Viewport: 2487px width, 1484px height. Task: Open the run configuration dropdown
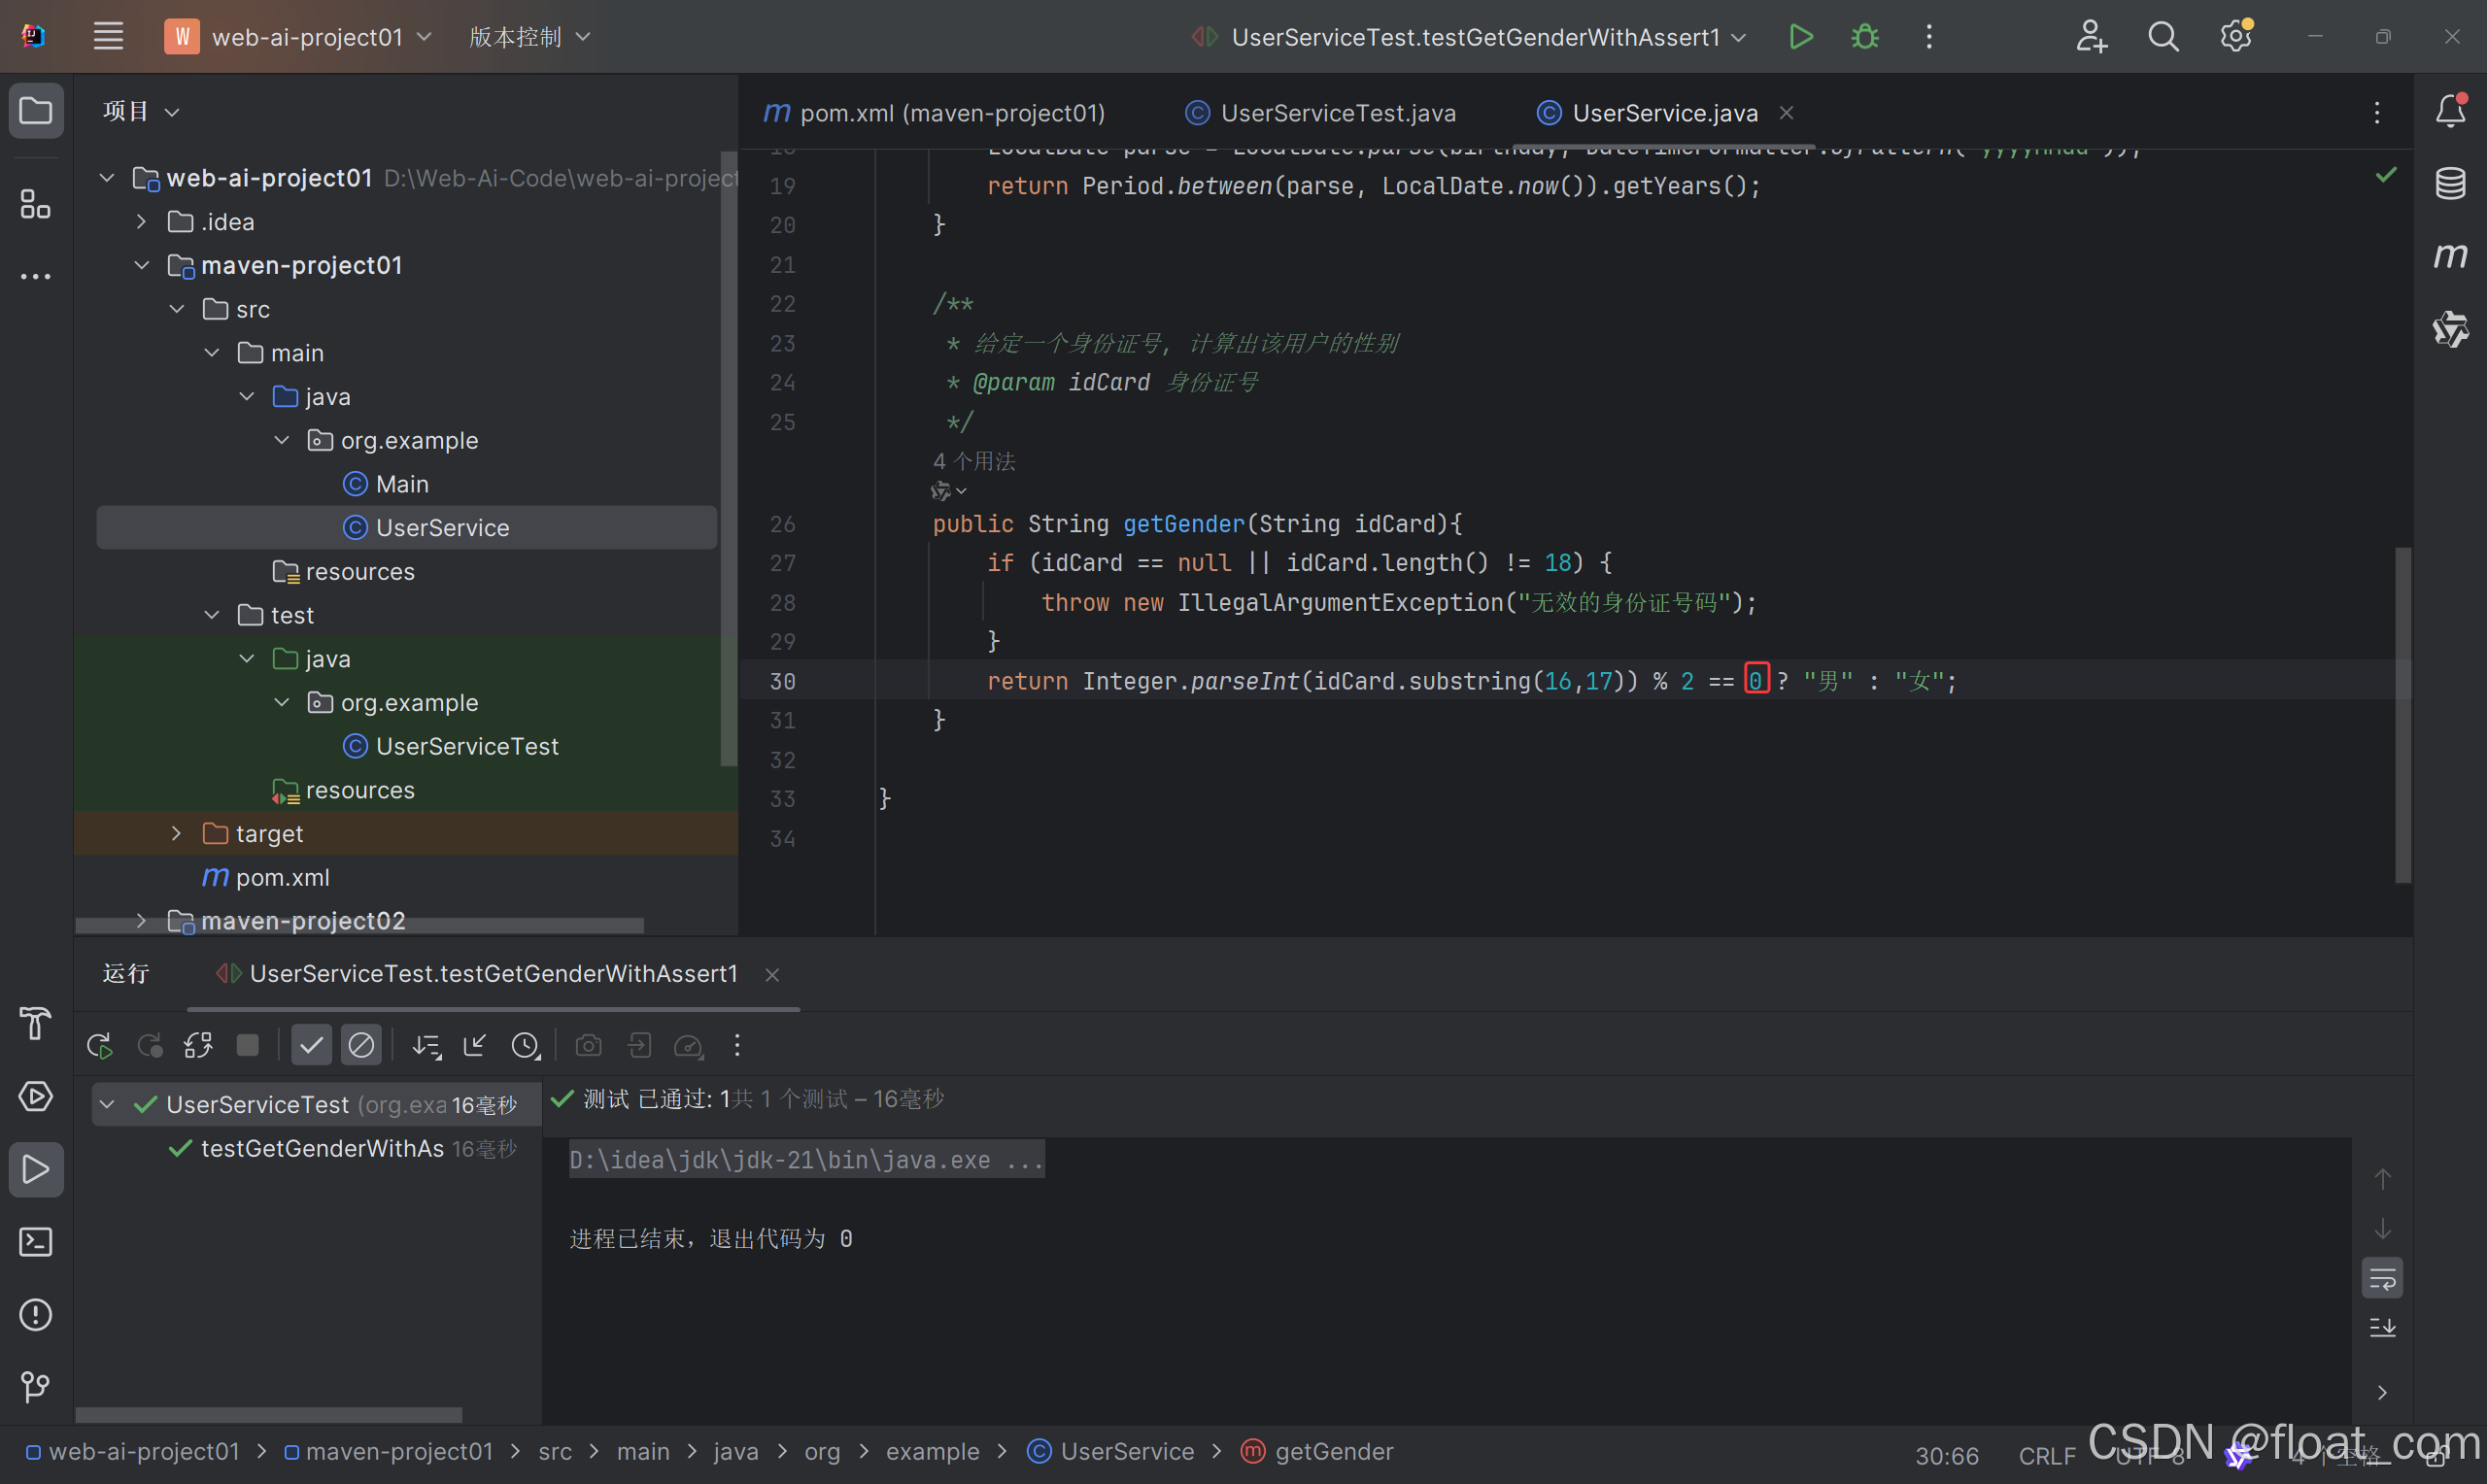point(1475,37)
